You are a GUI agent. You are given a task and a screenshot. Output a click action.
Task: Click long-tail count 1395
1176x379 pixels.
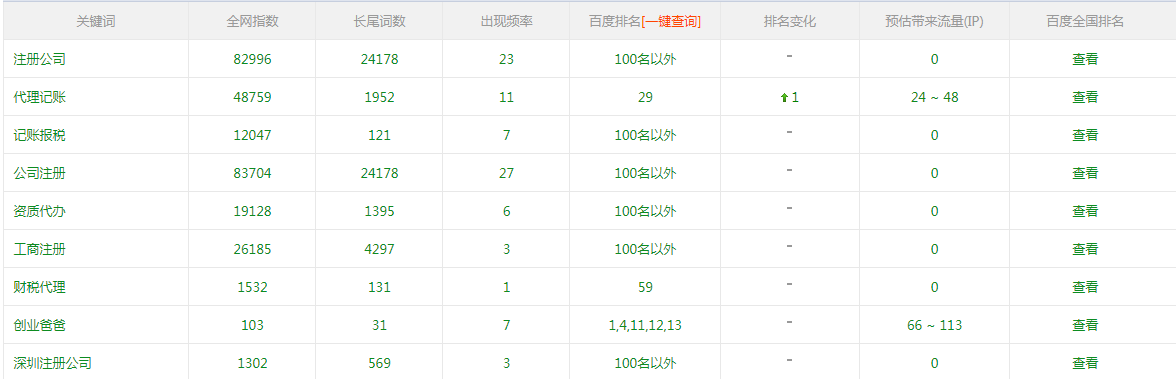(x=380, y=211)
